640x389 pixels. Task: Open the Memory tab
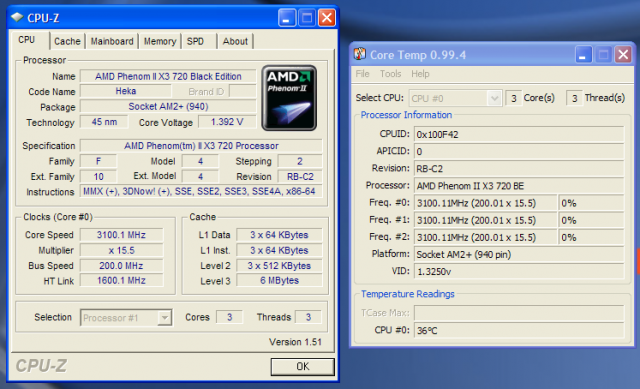click(x=160, y=41)
